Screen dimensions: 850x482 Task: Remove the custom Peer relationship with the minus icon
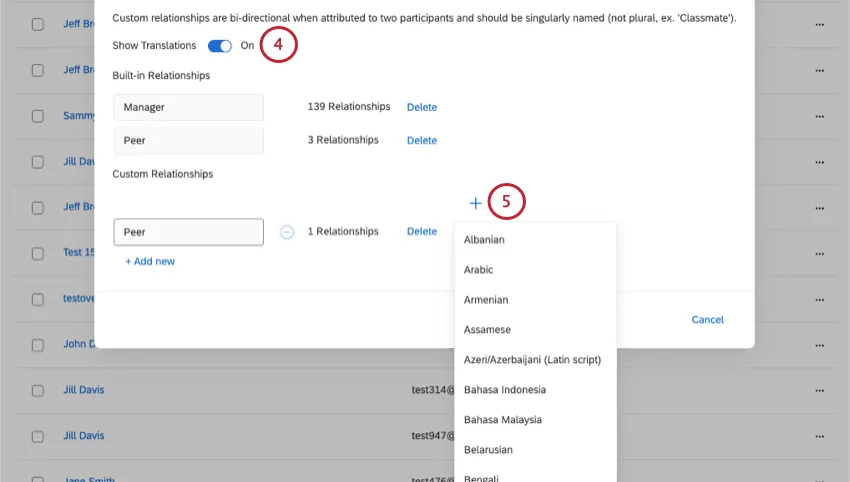coord(287,232)
